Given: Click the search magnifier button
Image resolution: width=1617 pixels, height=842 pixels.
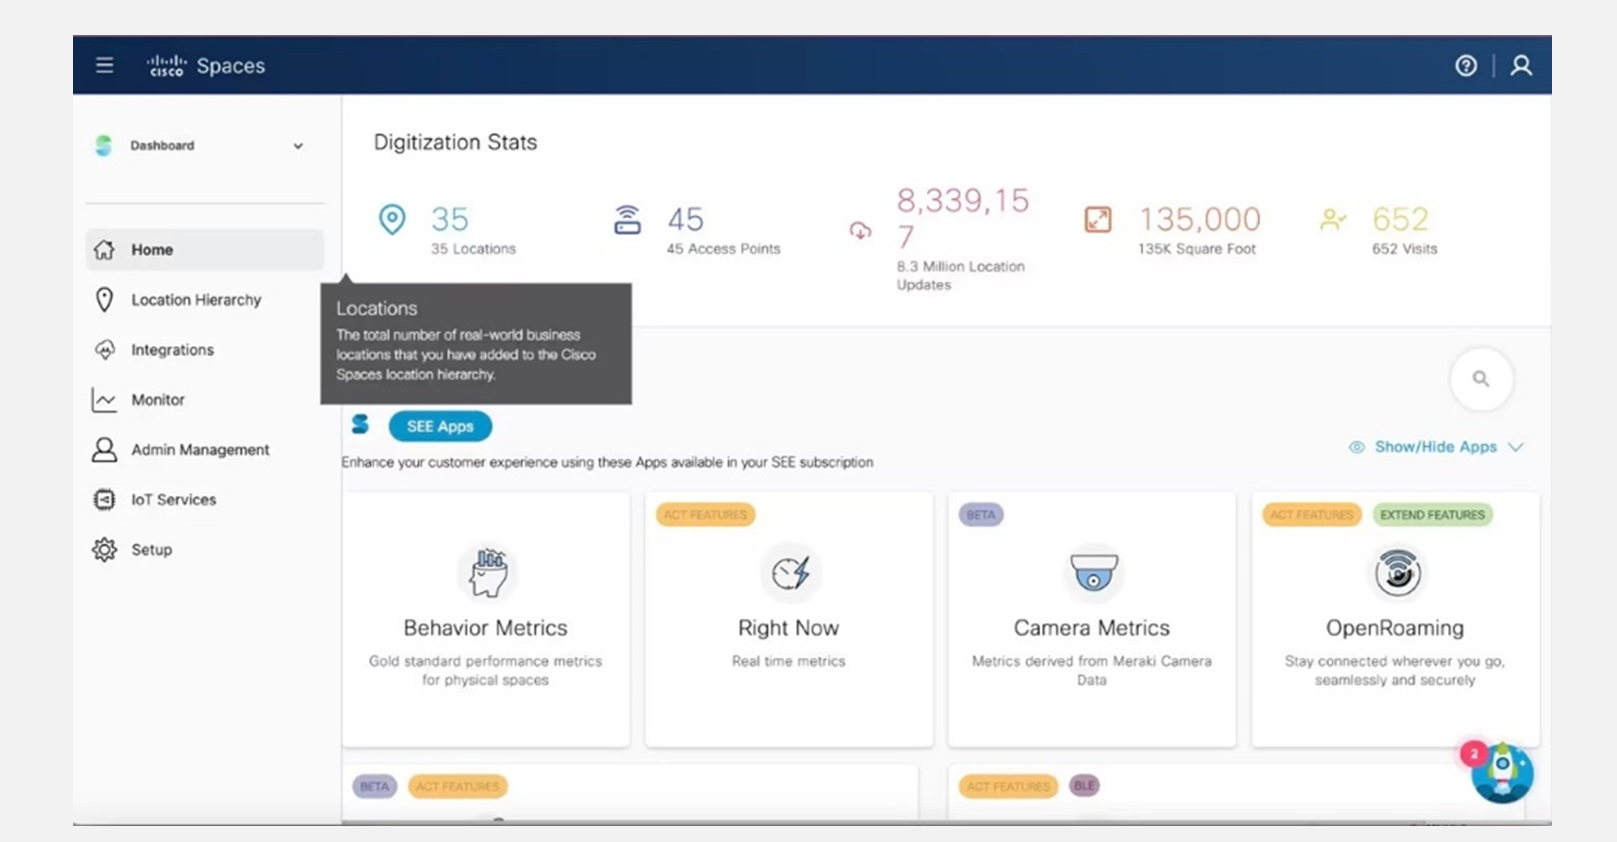Looking at the screenshot, I should (x=1481, y=379).
